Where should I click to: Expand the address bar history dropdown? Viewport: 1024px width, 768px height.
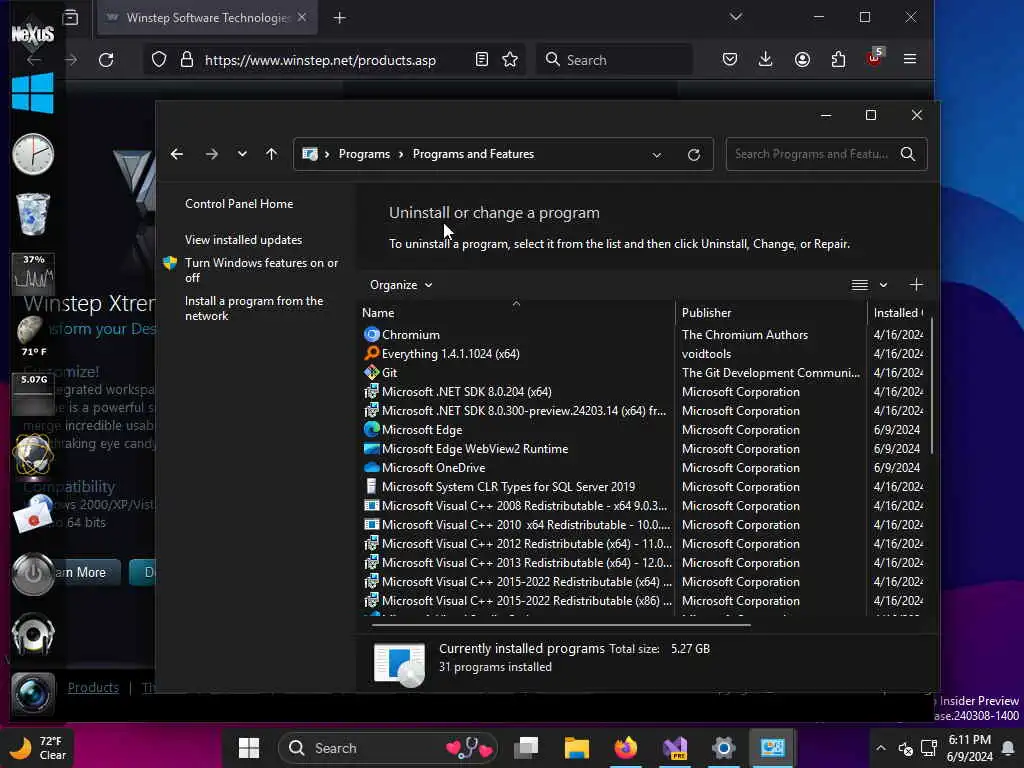657,155
